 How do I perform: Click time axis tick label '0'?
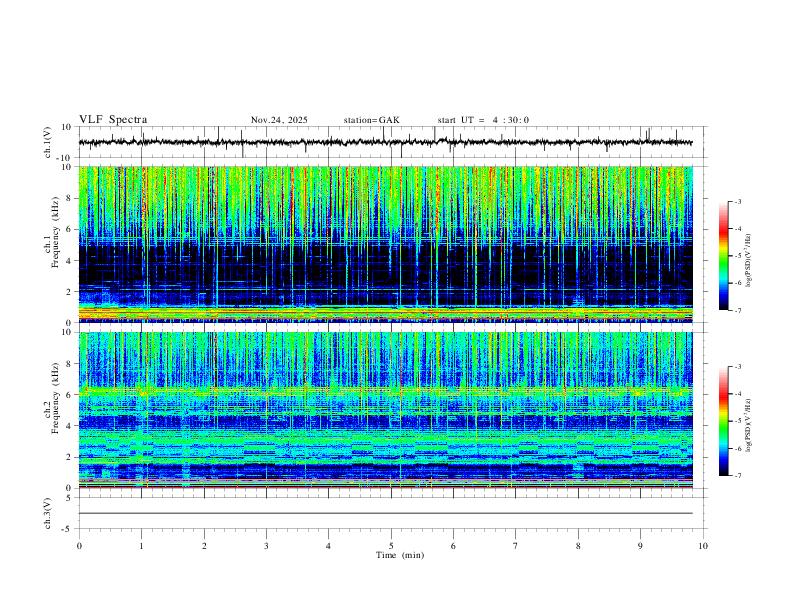(79, 546)
